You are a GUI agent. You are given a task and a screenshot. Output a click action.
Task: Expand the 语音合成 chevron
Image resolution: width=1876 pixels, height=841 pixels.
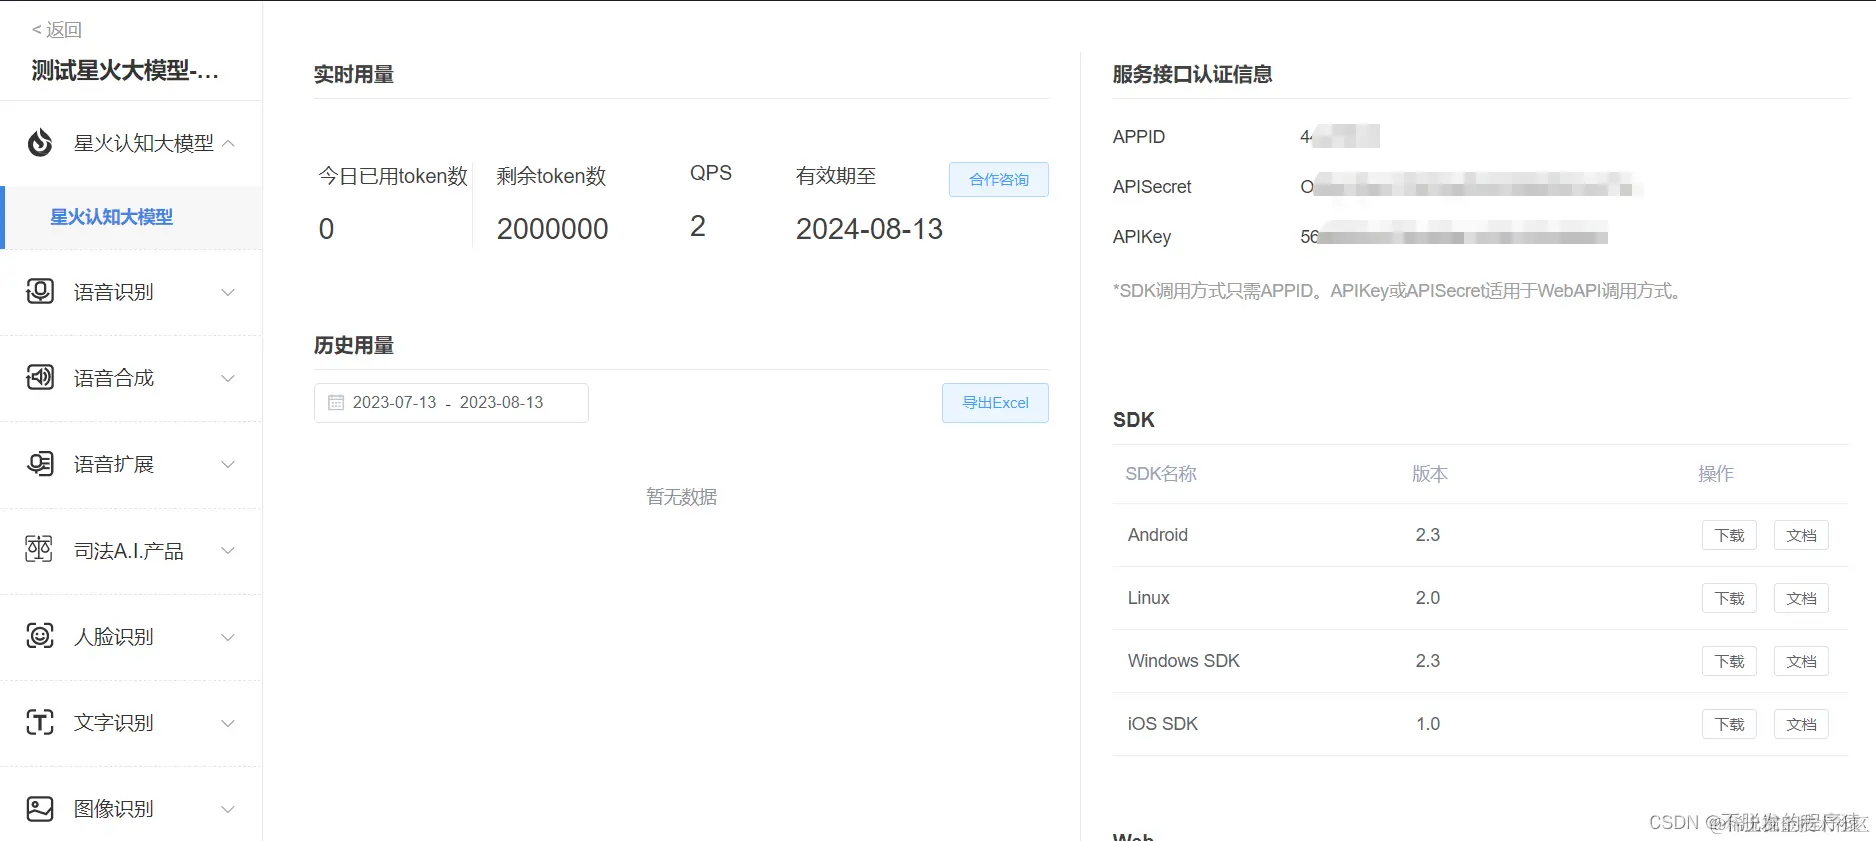tap(228, 378)
